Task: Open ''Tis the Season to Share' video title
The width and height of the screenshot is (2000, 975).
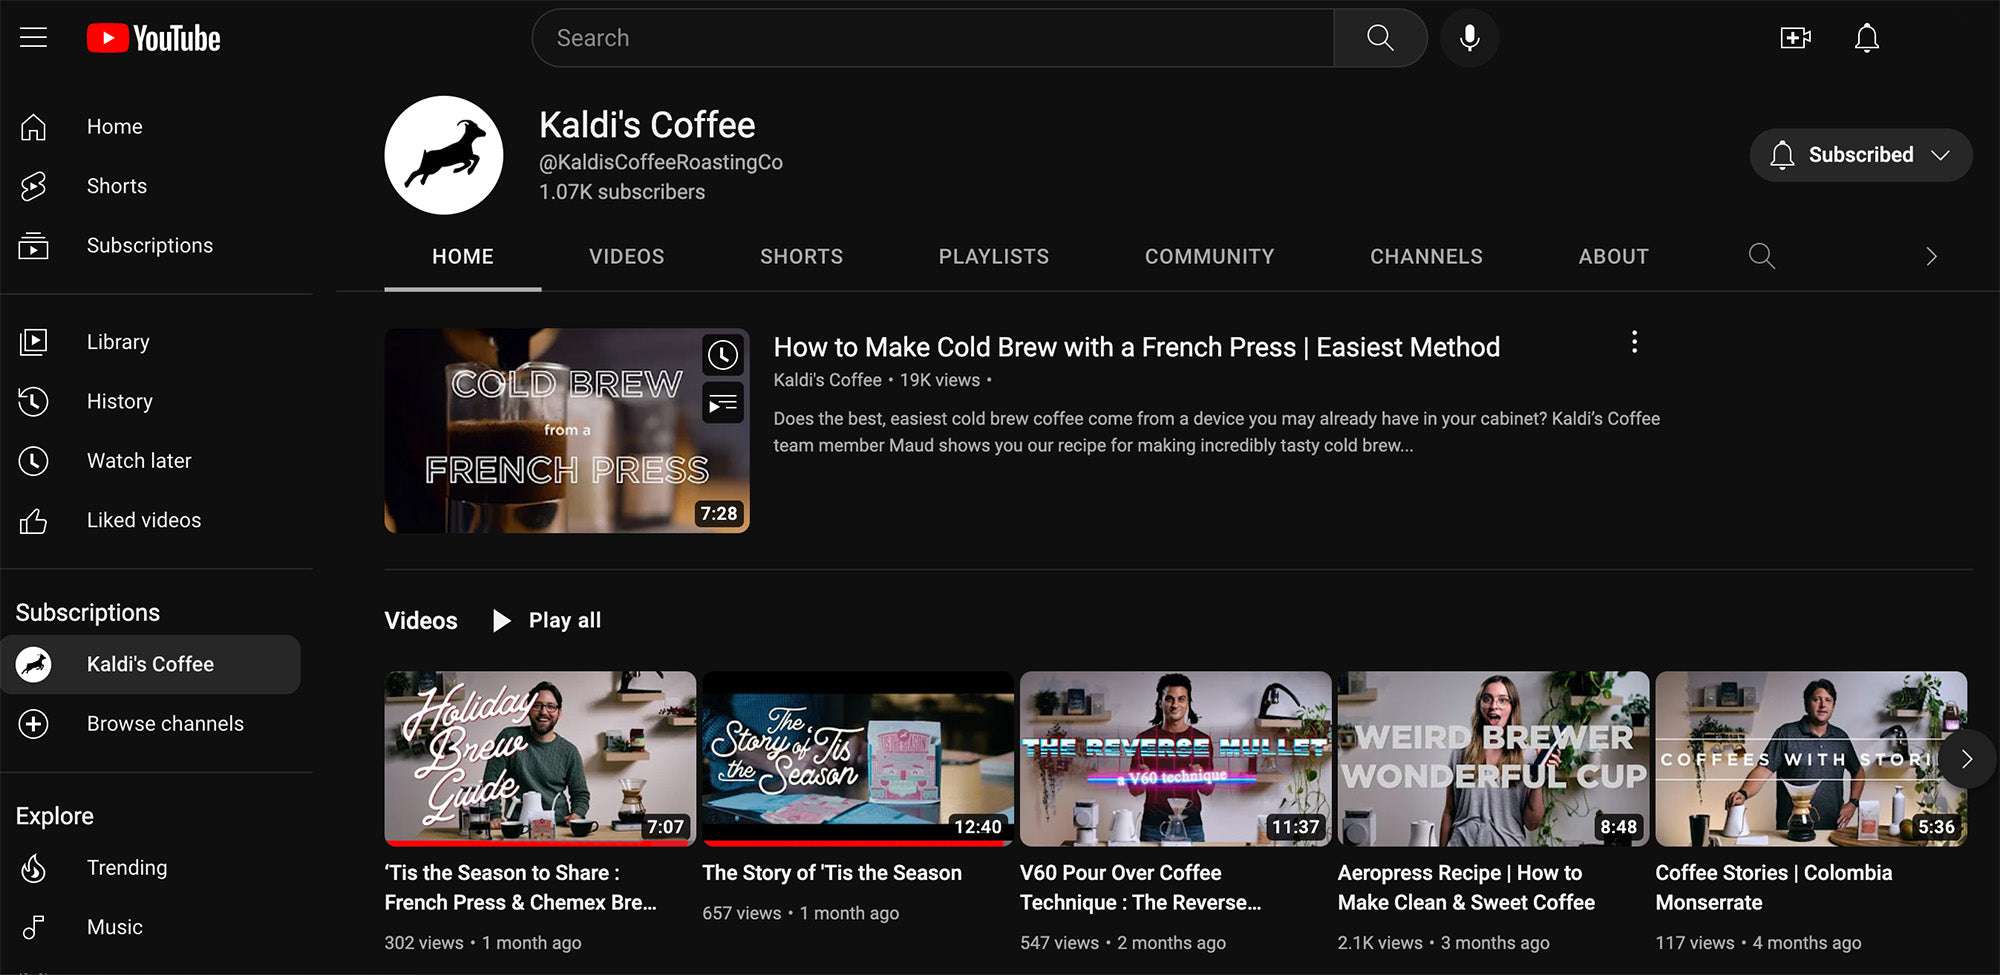Action: (x=521, y=888)
